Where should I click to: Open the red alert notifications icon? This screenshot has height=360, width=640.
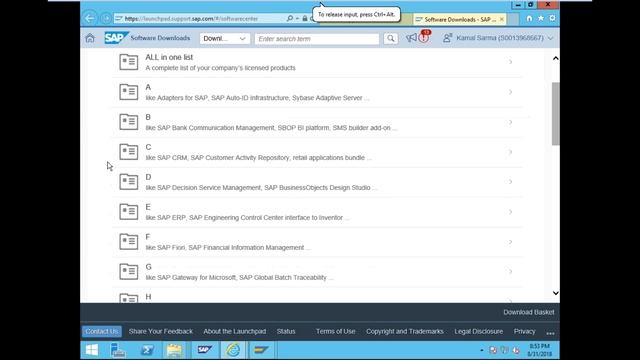(x=424, y=37)
